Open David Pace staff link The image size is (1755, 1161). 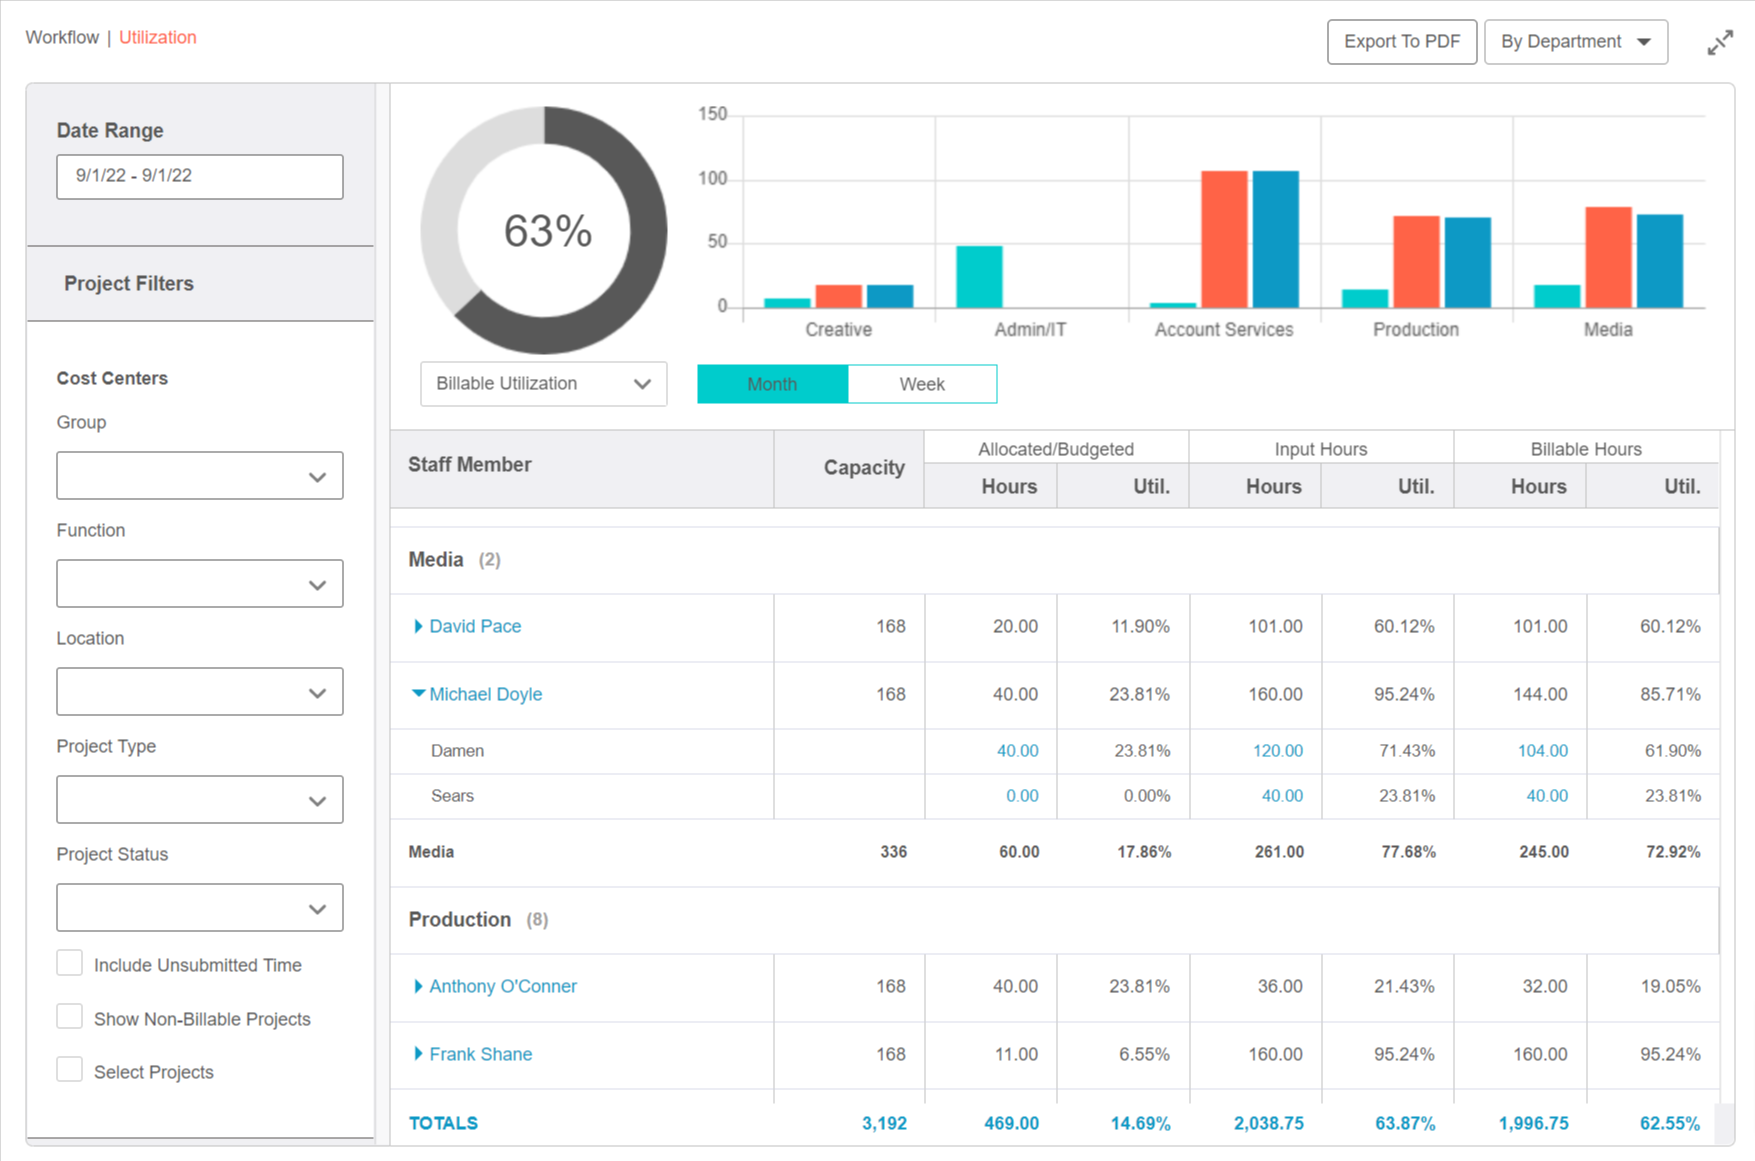pyautogui.click(x=475, y=626)
